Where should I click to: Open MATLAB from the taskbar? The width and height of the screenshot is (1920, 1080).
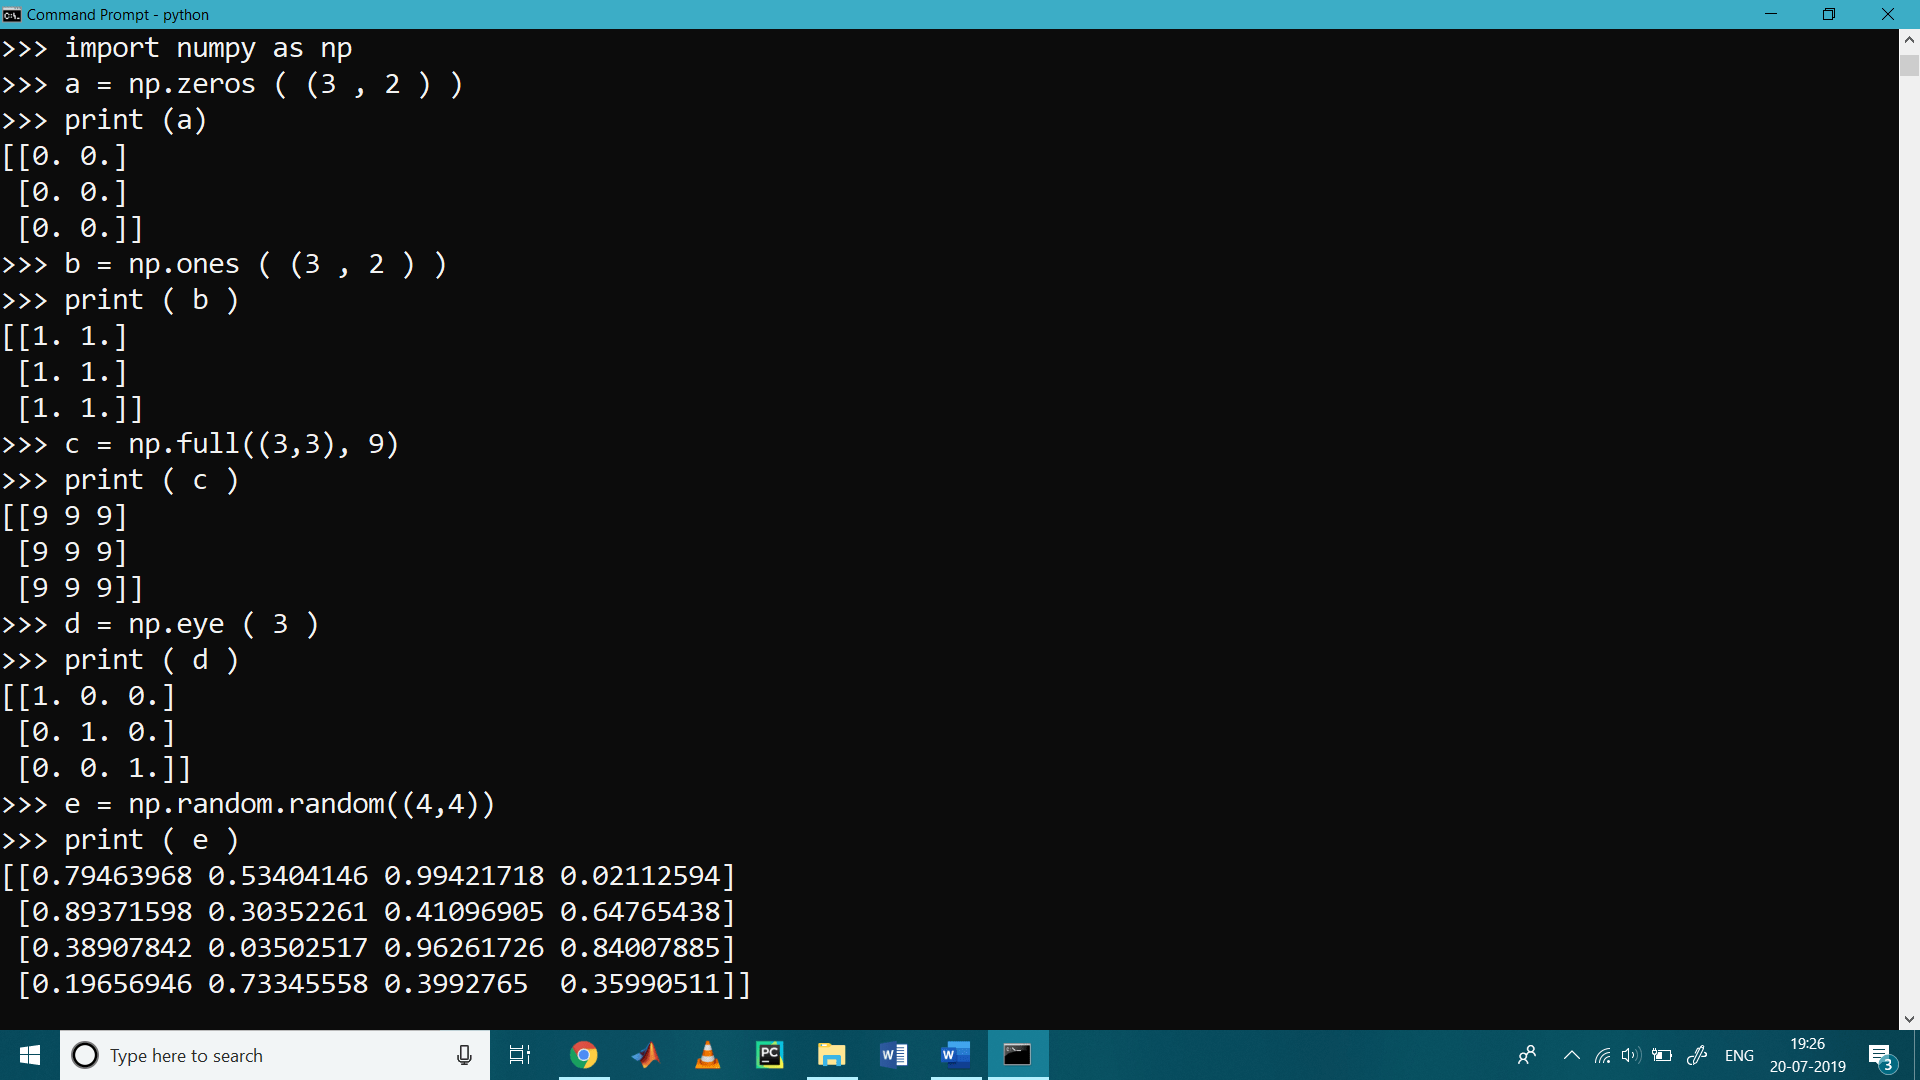click(646, 1055)
